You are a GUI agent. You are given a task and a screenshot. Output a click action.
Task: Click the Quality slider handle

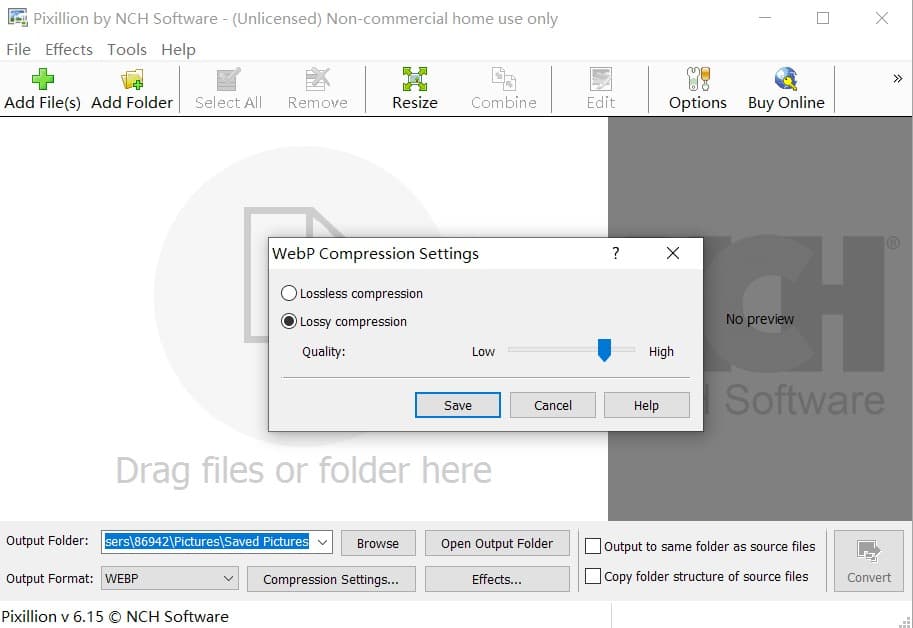tap(604, 350)
